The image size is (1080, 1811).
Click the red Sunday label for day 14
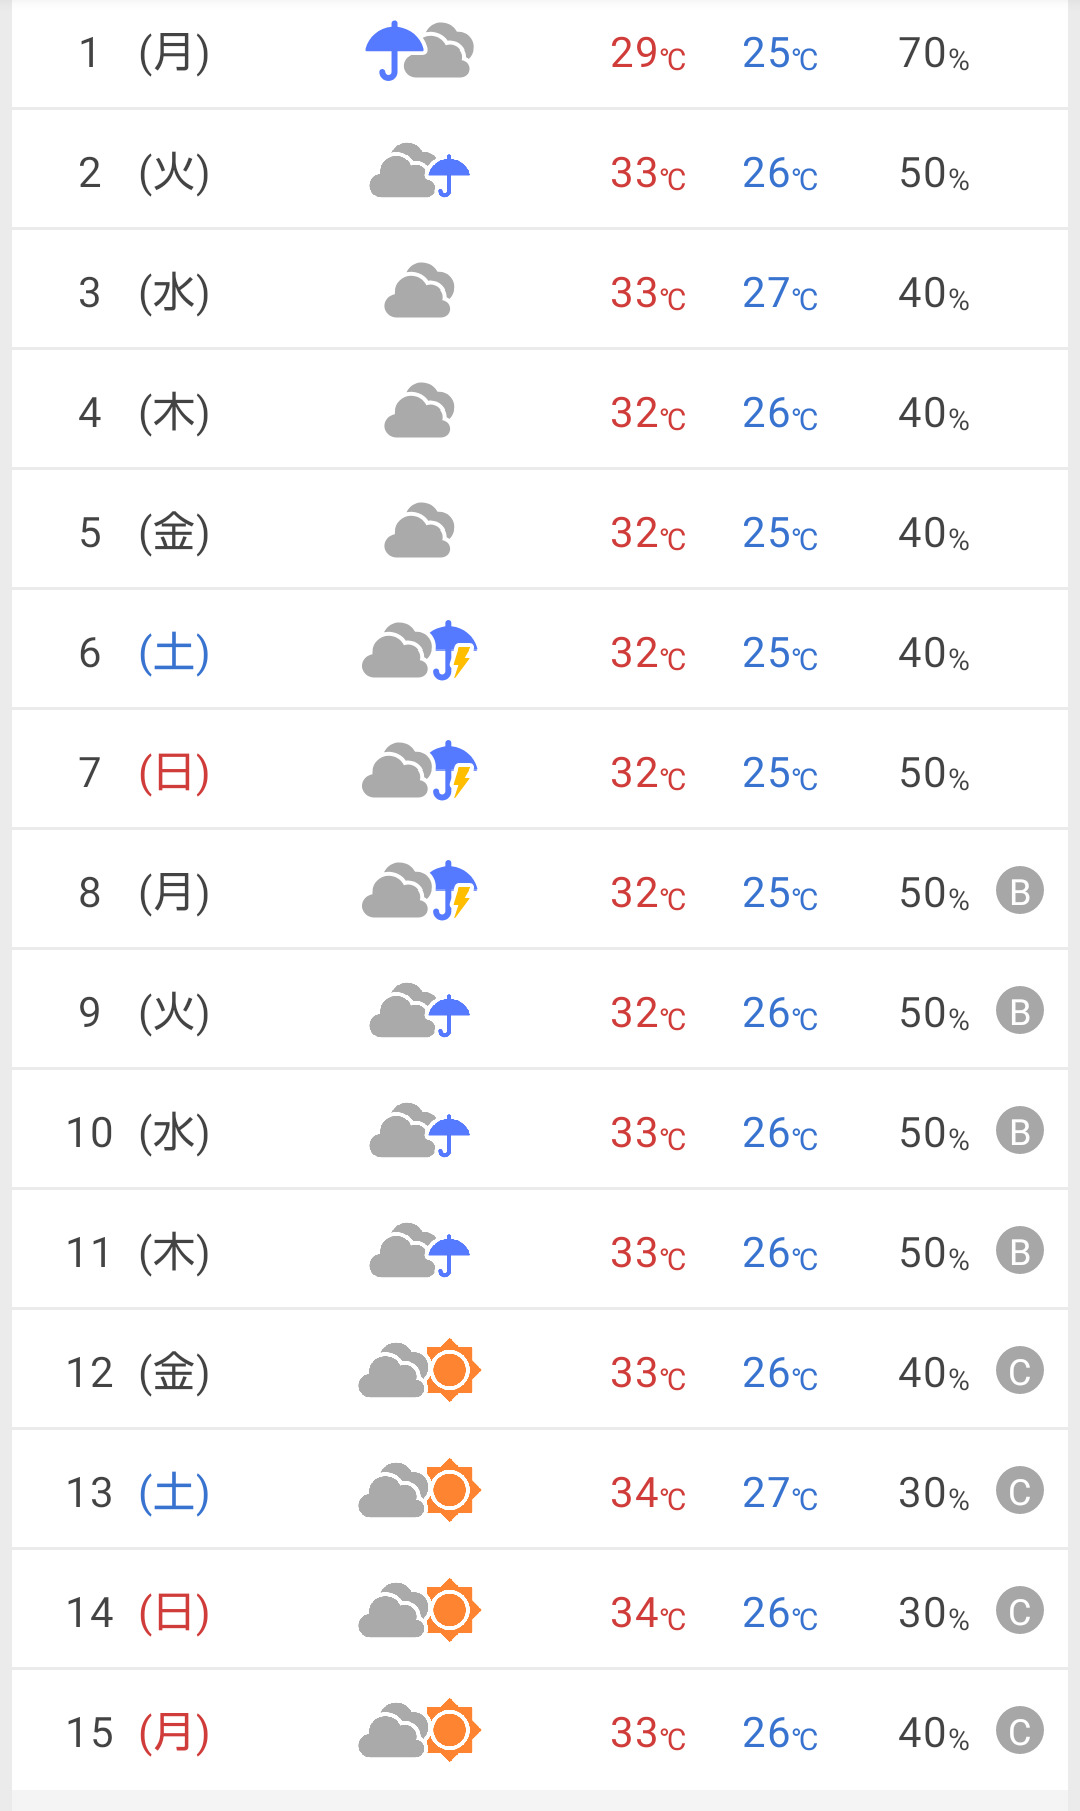coord(173,1612)
